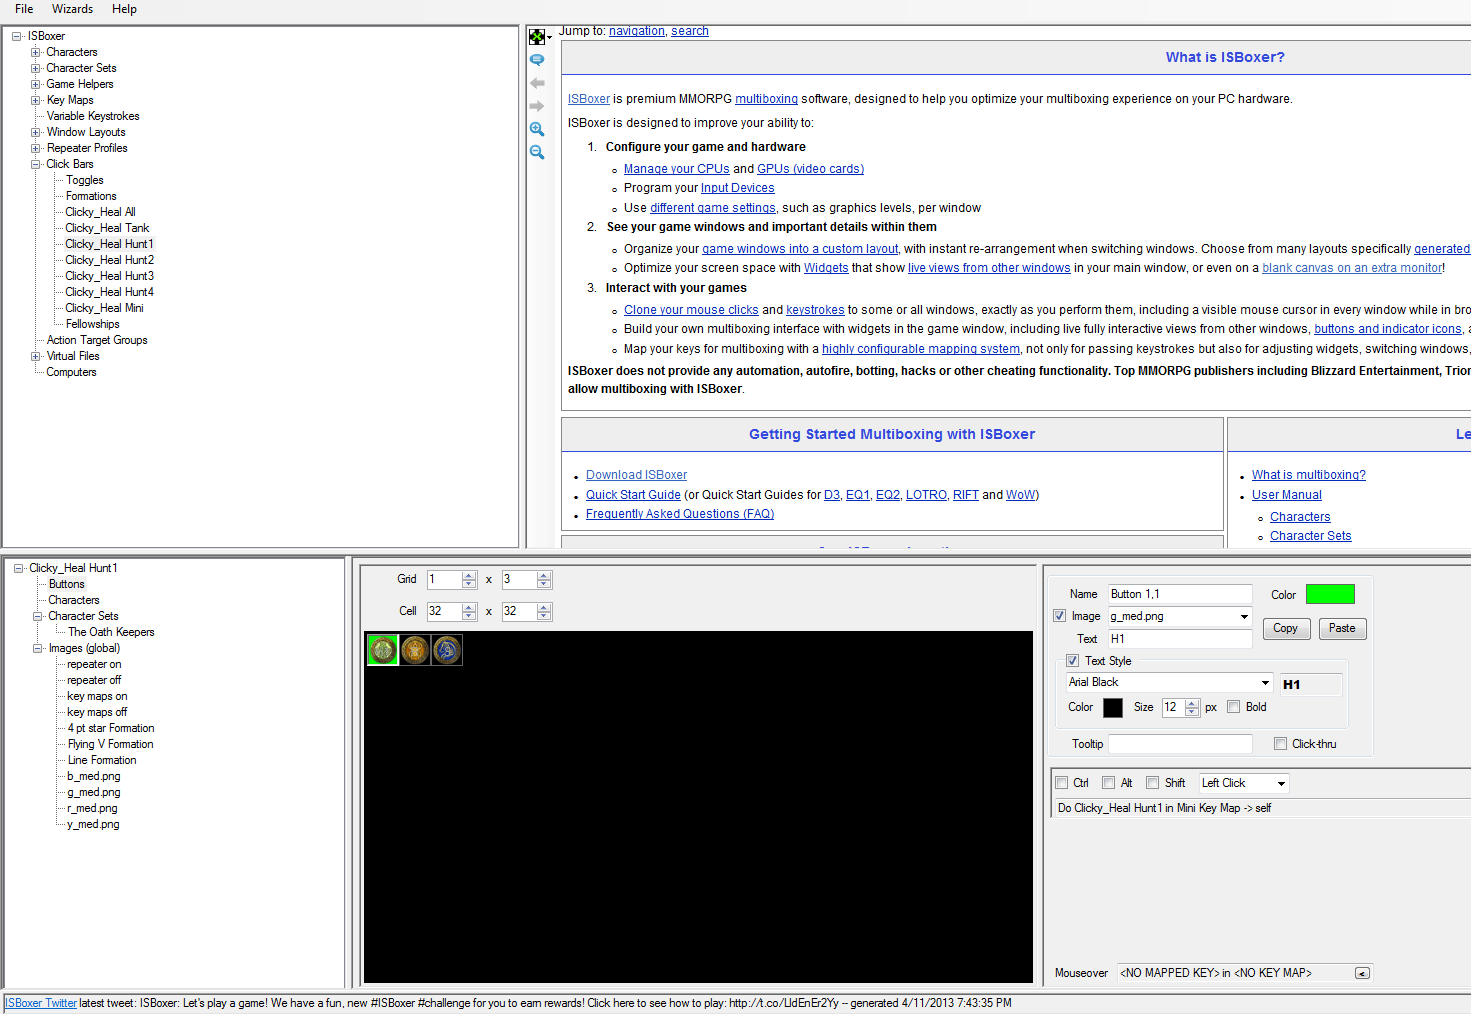
Task: Increase the font Size value
Action: click(x=1192, y=703)
